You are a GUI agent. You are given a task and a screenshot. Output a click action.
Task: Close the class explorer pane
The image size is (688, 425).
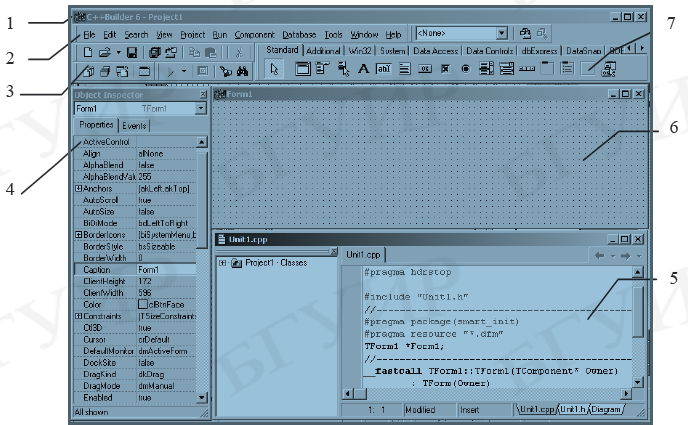pos(333,251)
